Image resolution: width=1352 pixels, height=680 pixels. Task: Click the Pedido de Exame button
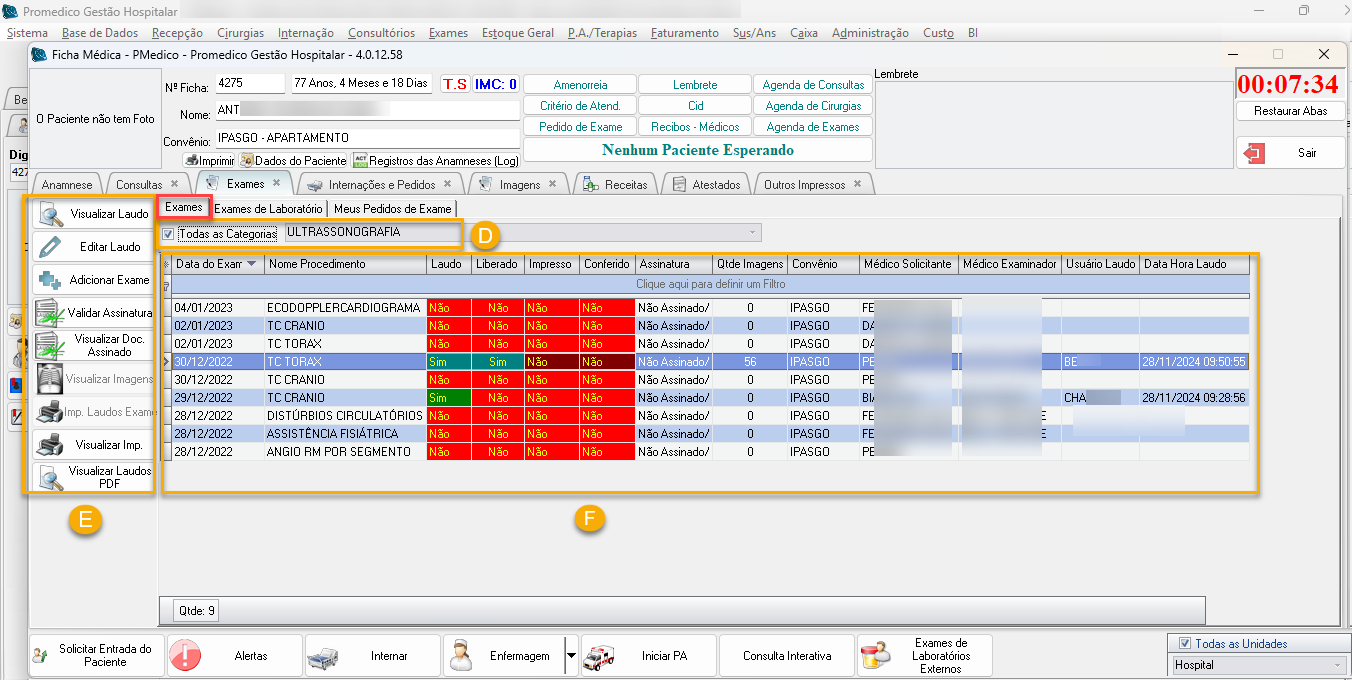(x=580, y=127)
